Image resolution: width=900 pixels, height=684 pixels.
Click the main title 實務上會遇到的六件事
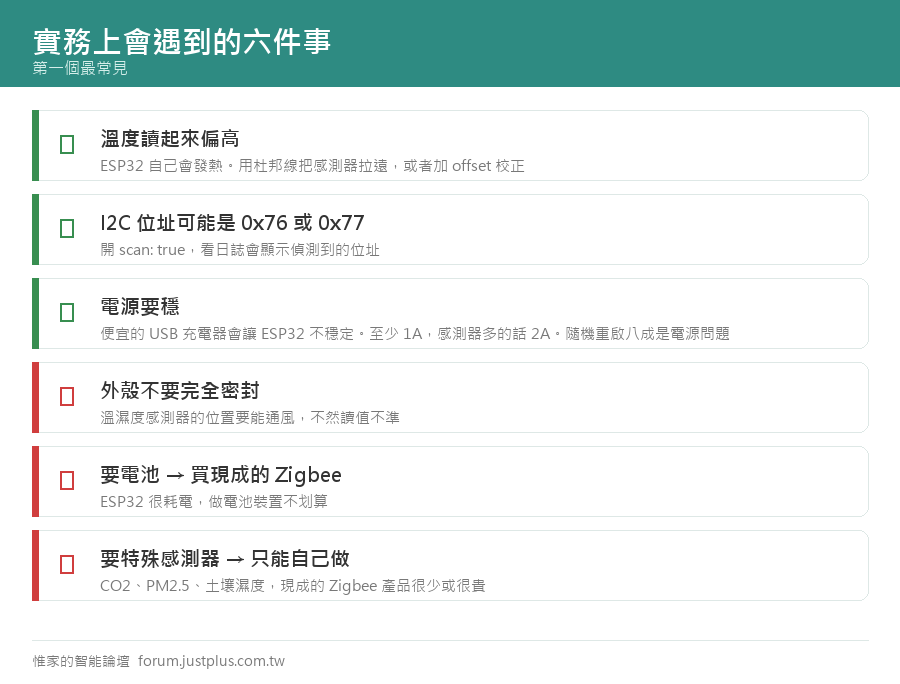click(x=182, y=41)
